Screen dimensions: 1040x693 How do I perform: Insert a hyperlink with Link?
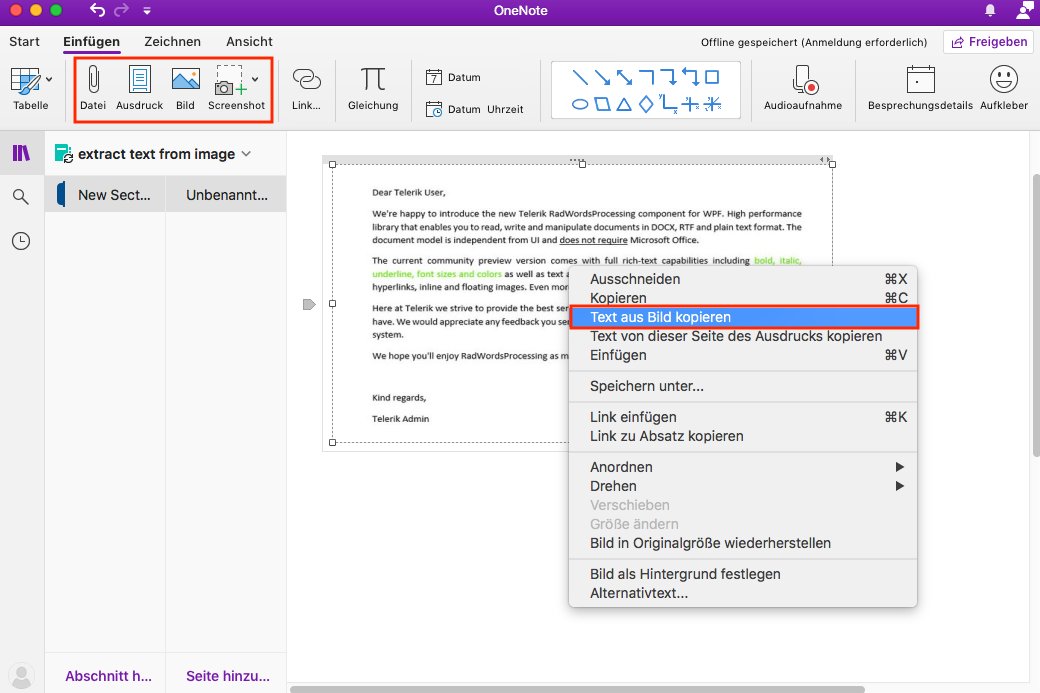pos(306,89)
